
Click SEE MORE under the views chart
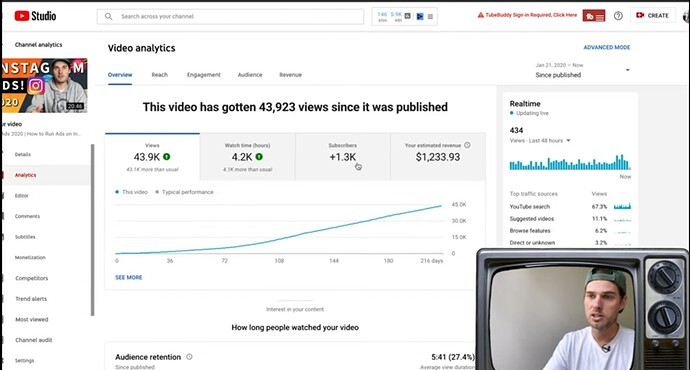pos(128,278)
